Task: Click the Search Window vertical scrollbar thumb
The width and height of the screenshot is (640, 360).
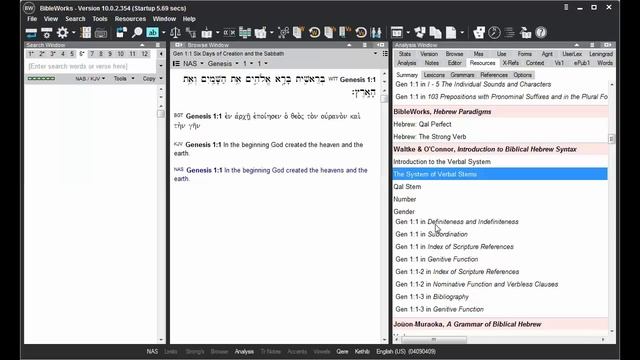Action: click(x=161, y=114)
